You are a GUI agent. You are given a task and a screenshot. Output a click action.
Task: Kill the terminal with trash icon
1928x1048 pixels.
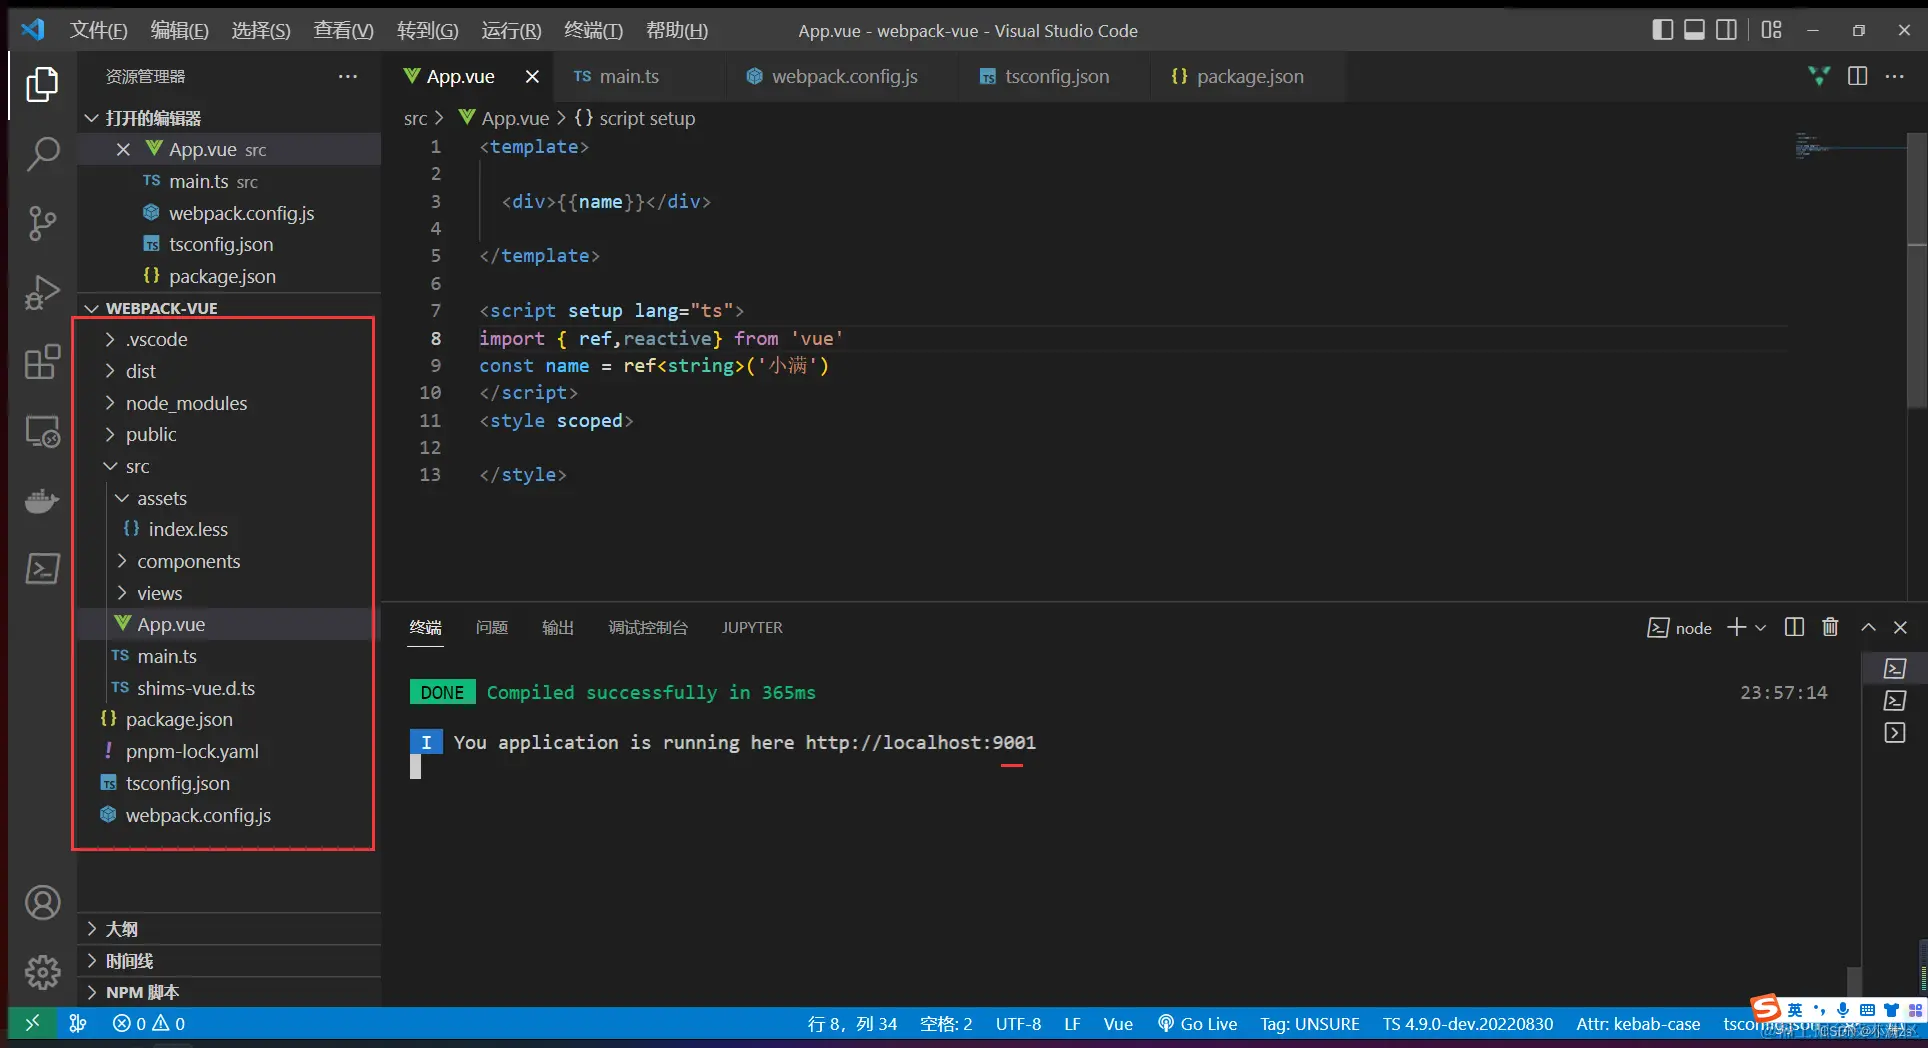[x=1830, y=627]
